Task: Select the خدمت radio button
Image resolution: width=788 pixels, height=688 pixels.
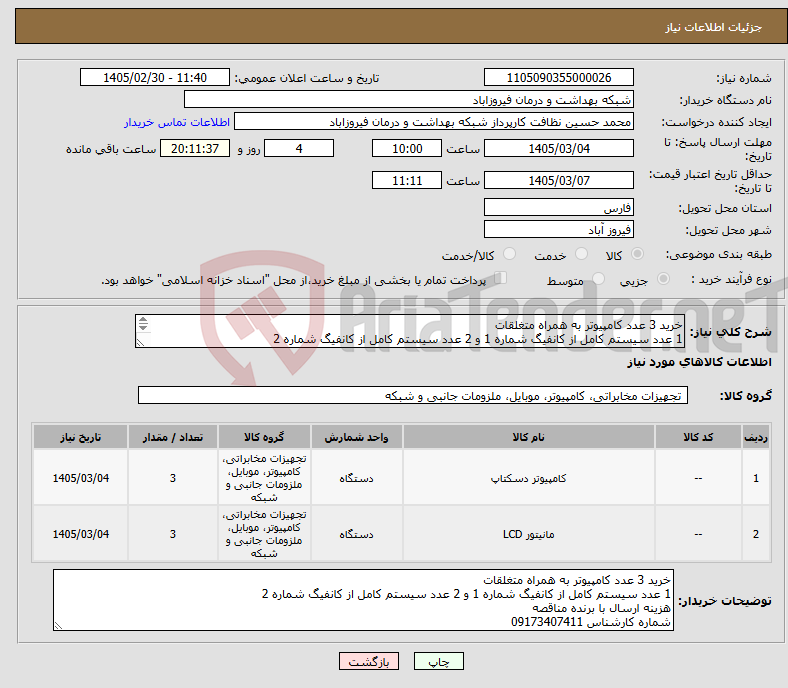Action: tap(581, 254)
